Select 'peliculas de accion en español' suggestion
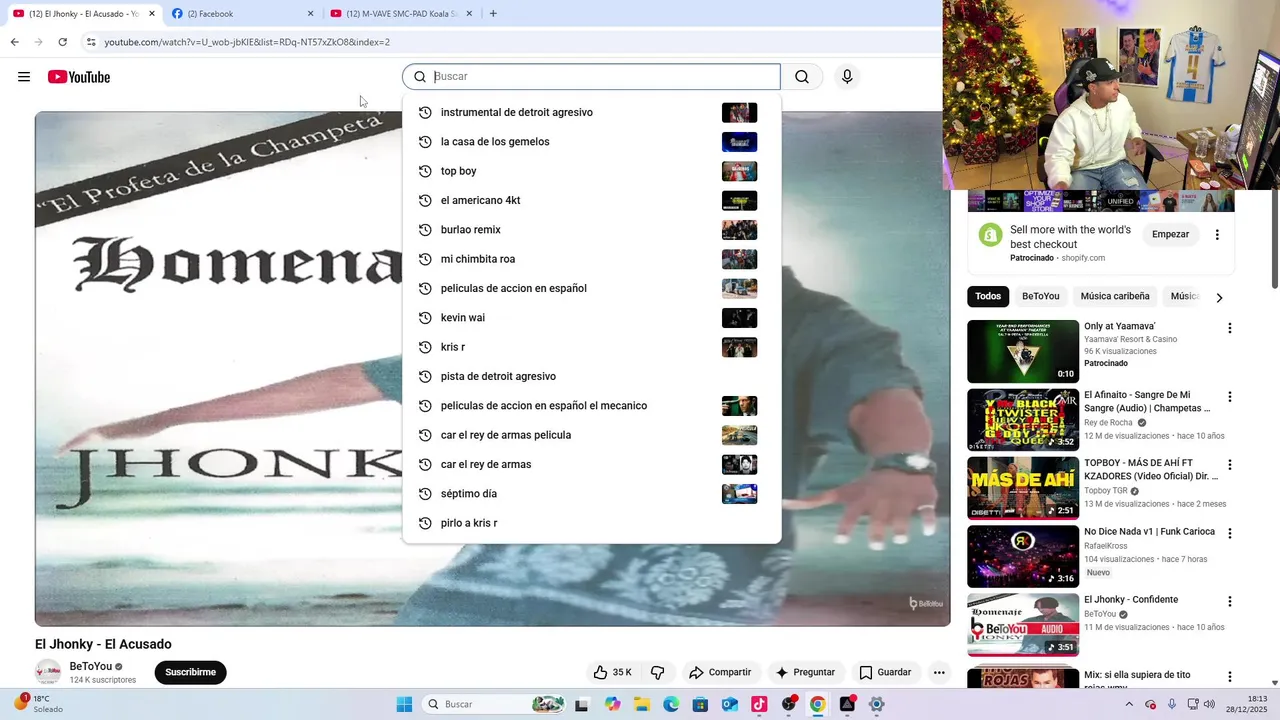This screenshot has width=1280, height=720. pos(591,288)
